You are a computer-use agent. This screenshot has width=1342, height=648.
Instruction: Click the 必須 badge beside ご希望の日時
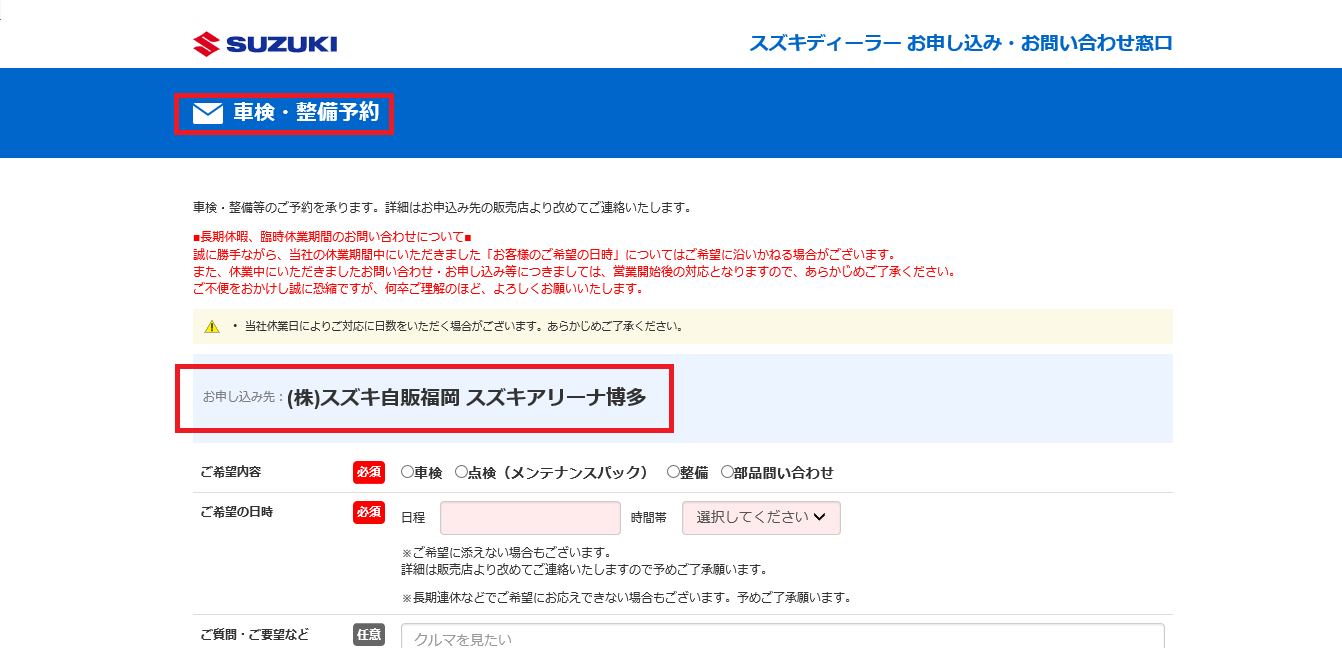(368, 512)
